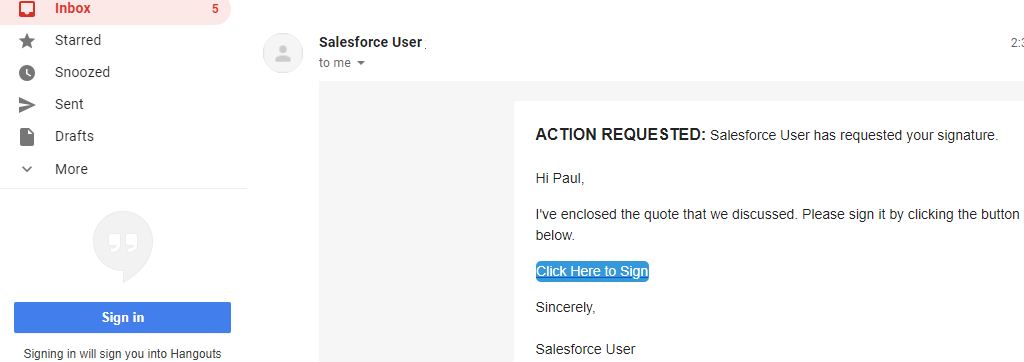Click the blue Sign in button
1024x362 pixels.
pyautogui.click(x=123, y=318)
